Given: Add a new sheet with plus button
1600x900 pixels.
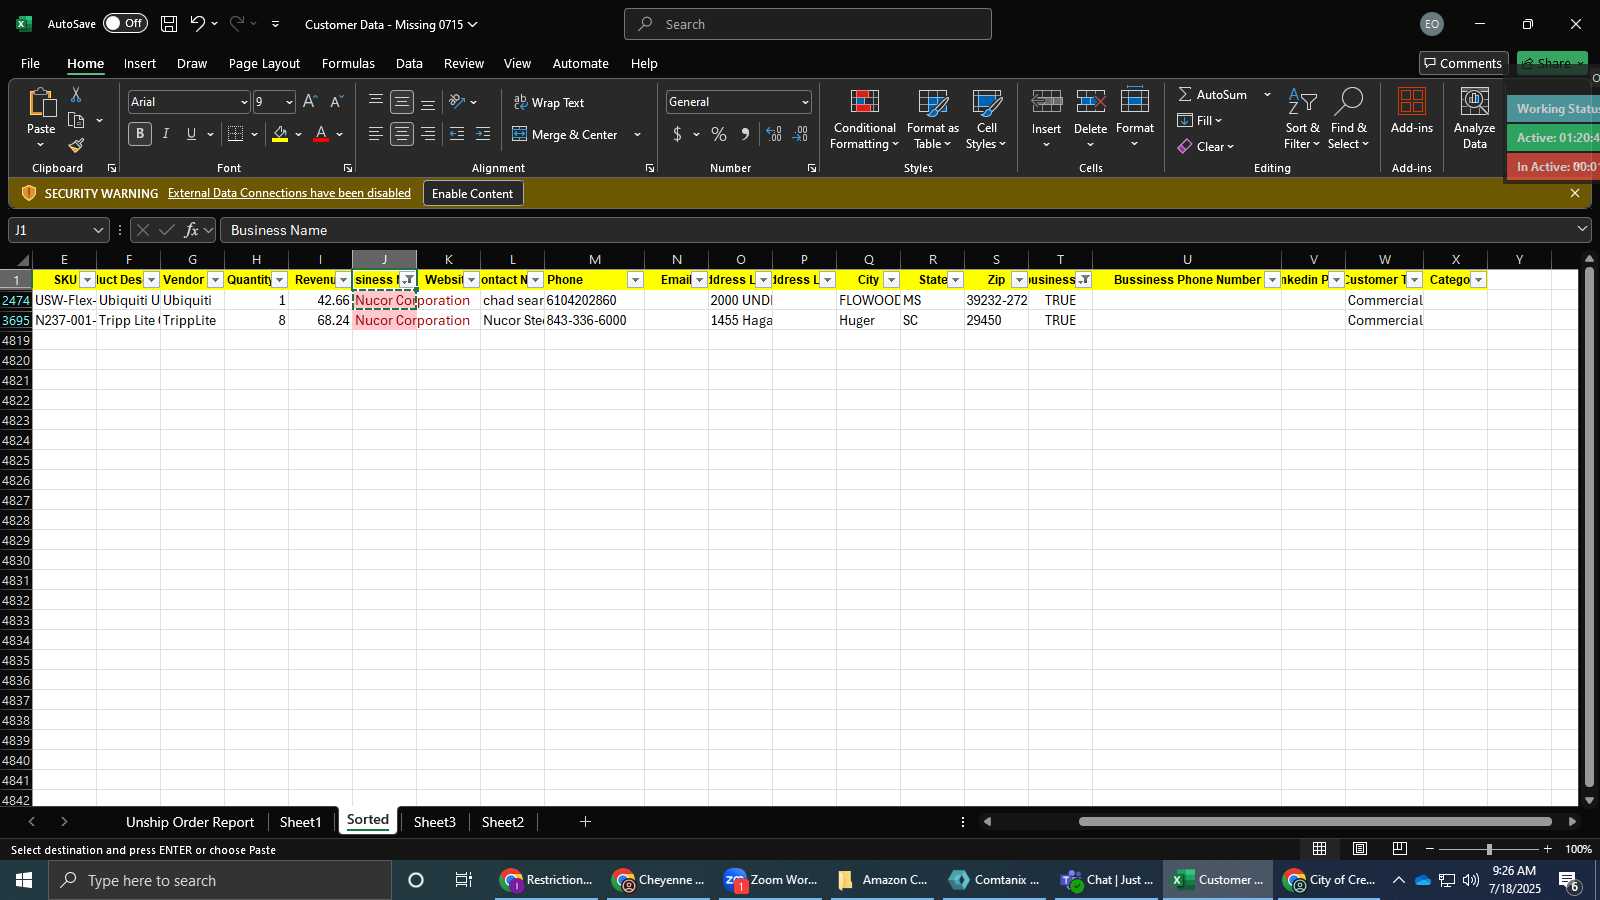Looking at the screenshot, I should coord(585,822).
